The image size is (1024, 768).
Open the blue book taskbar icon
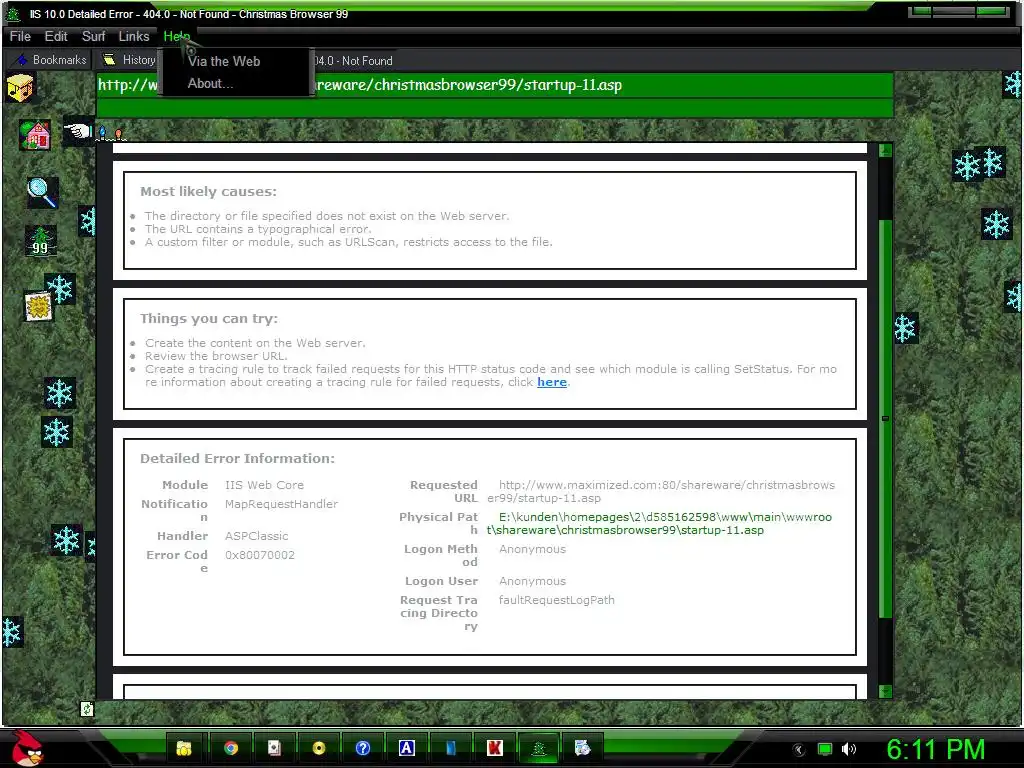(451, 748)
